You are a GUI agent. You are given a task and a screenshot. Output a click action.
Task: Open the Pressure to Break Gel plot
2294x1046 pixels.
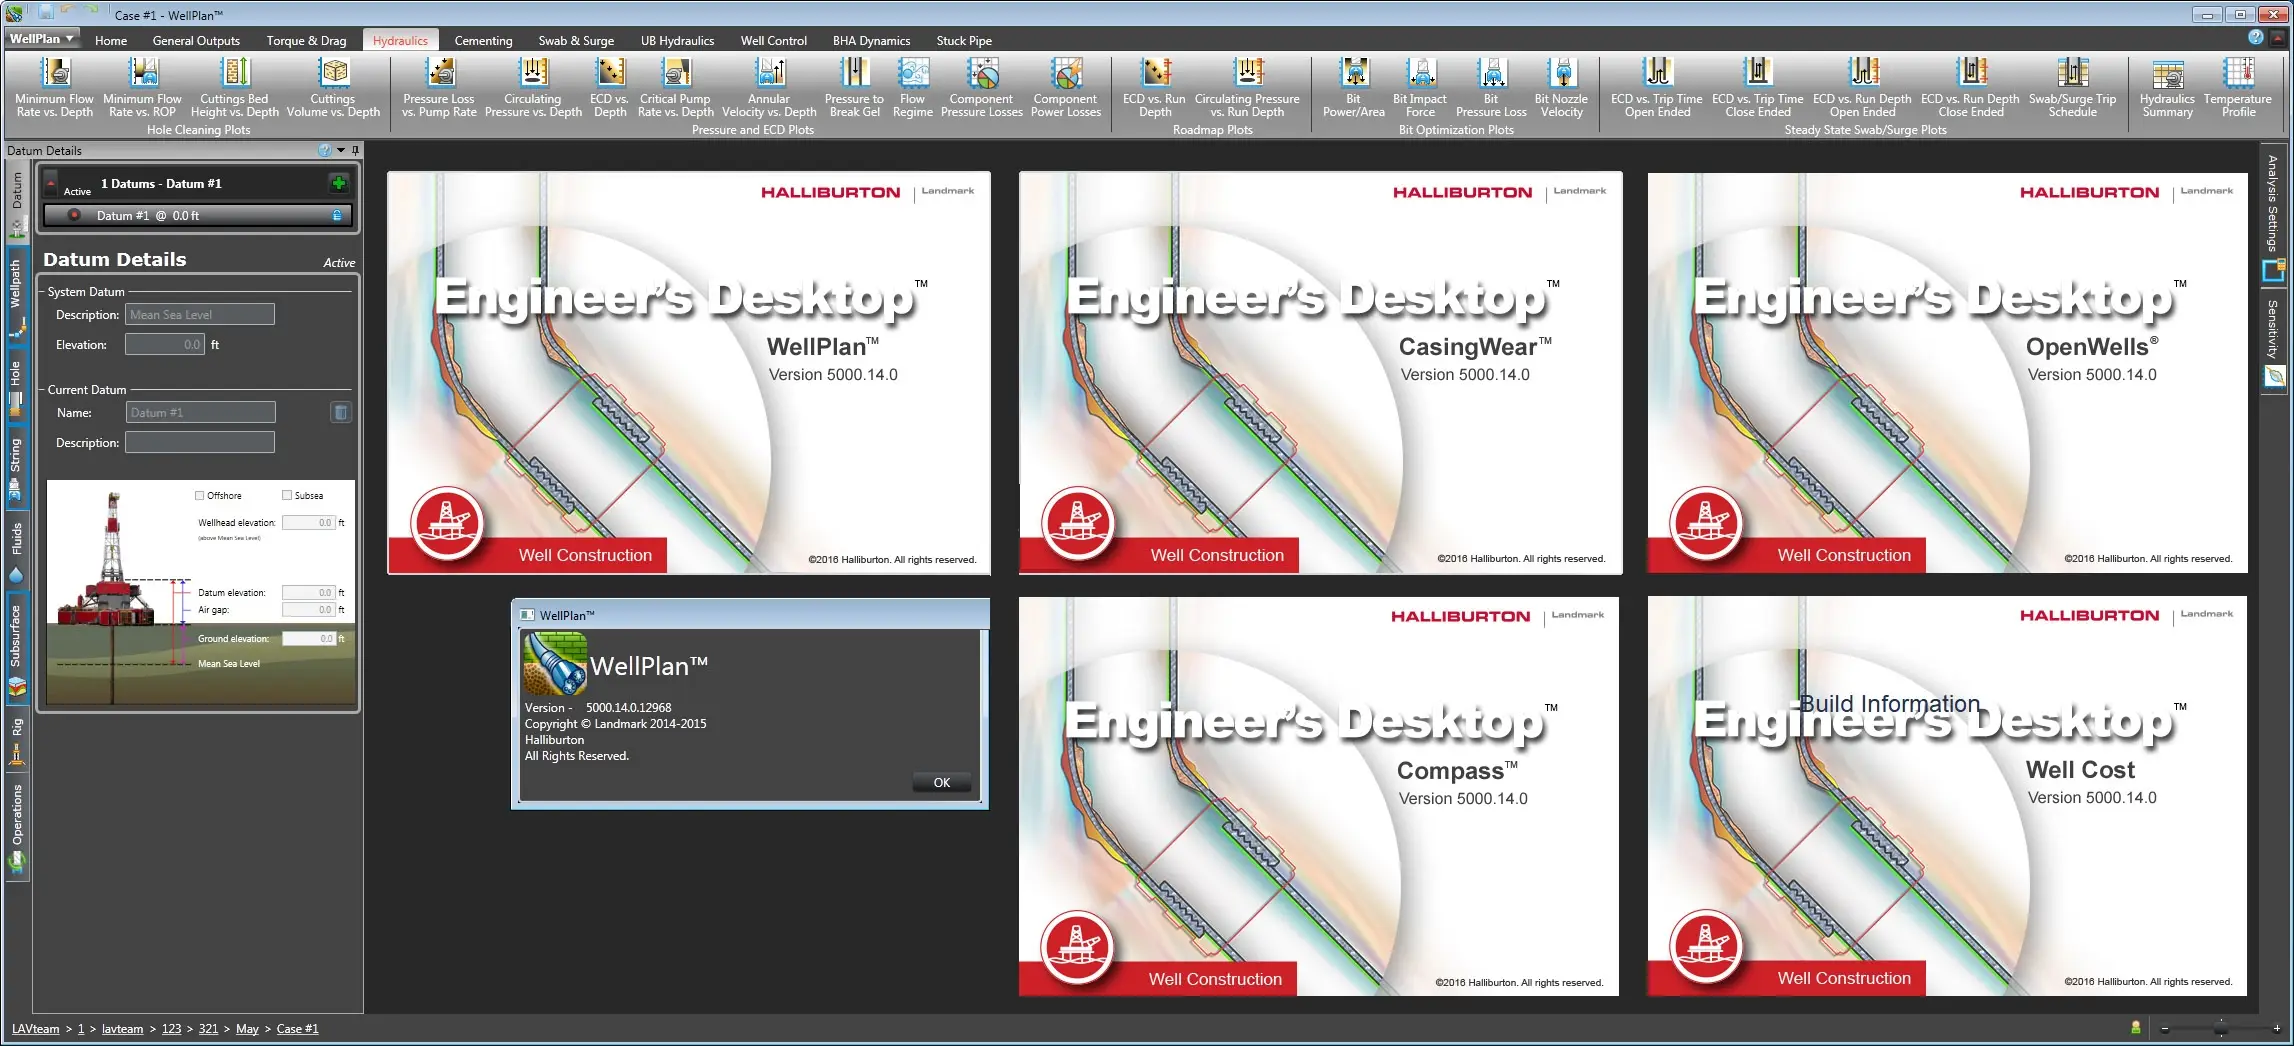(x=854, y=88)
